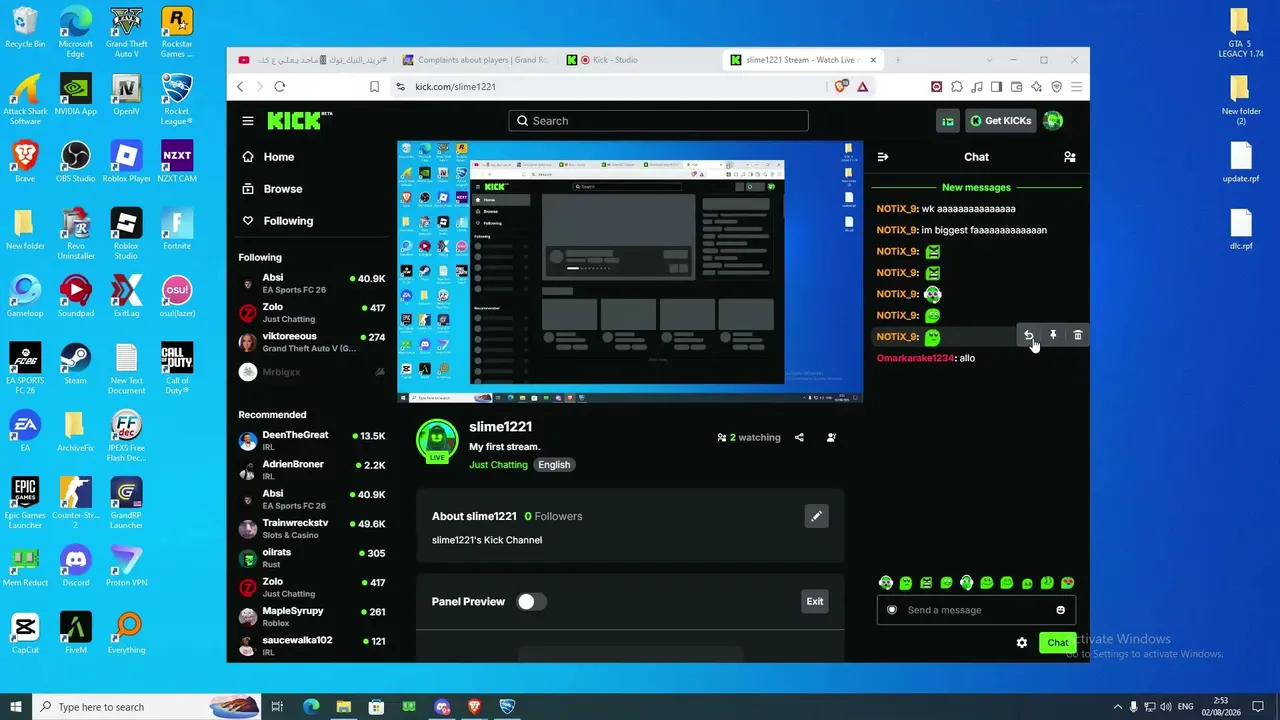Click the chat identity shield icon
1280x720 pixels.
click(x=893, y=610)
